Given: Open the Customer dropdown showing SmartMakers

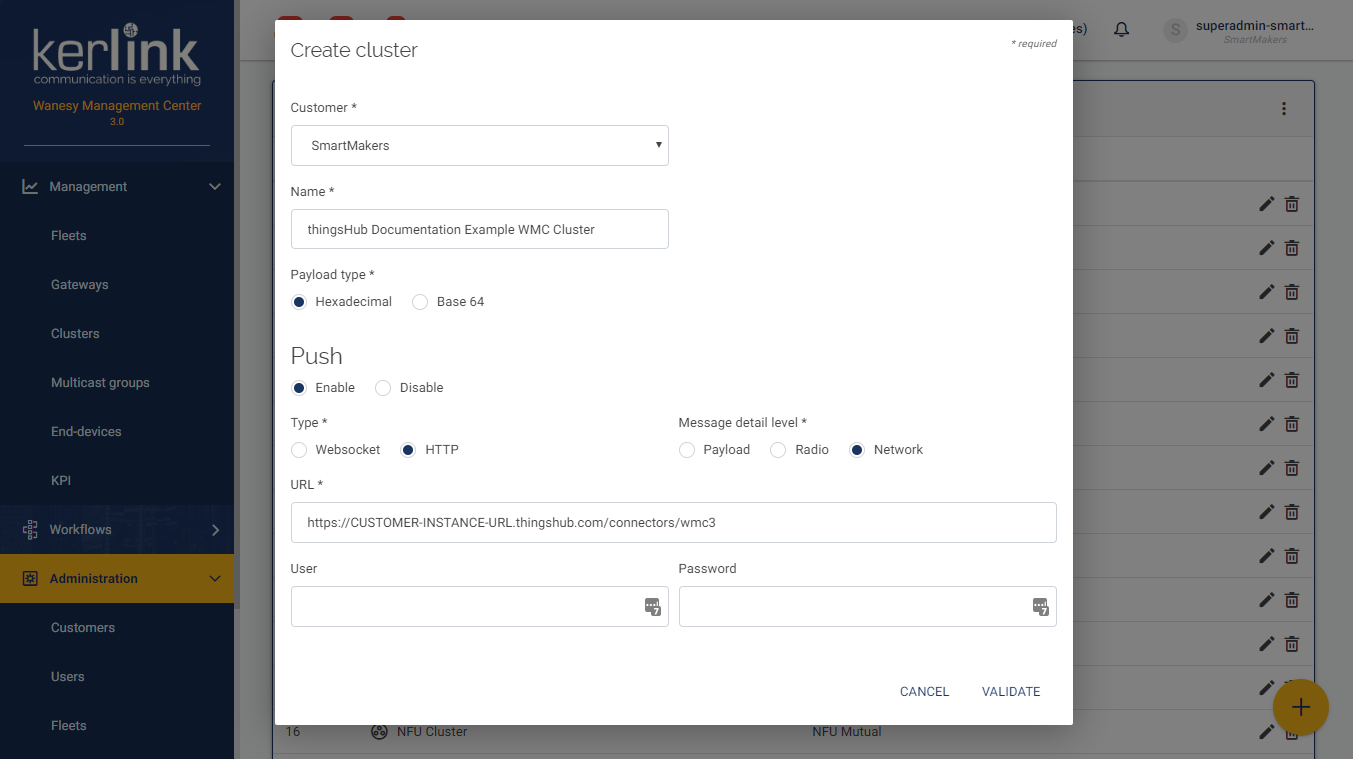Looking at the screenshot, I should [479, 145].
